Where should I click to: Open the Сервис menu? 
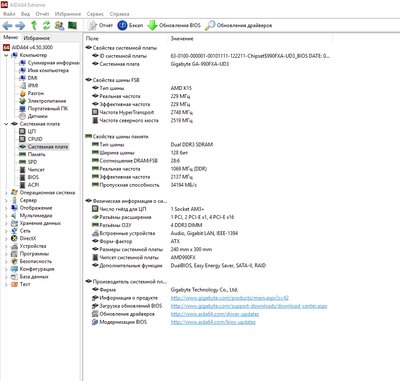95,14
